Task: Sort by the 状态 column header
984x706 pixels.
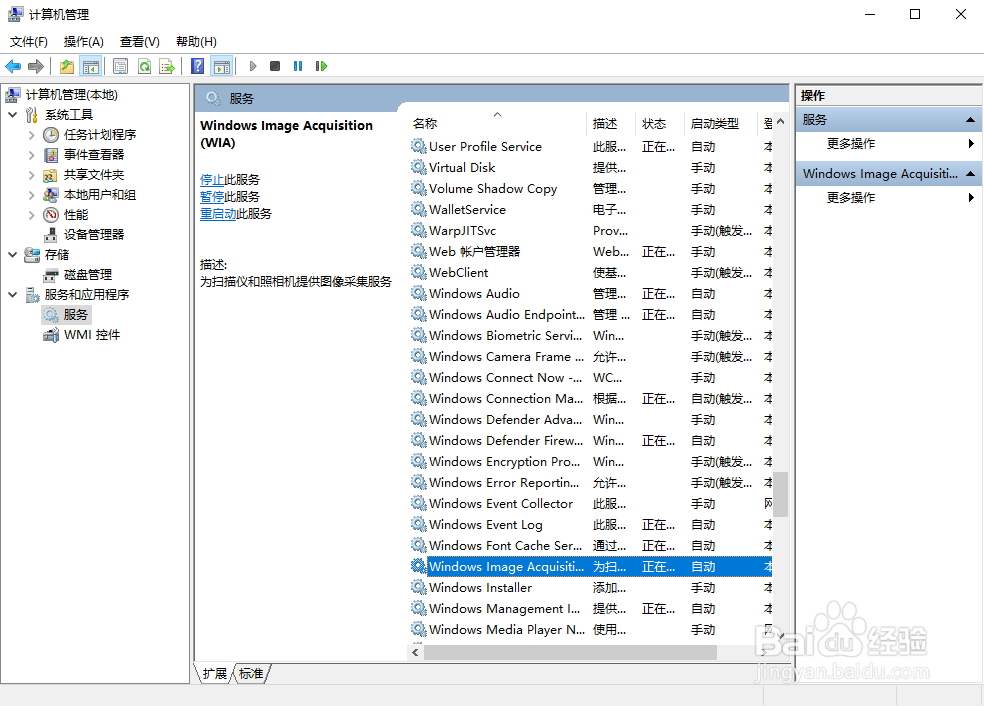Action: [660, 124]
